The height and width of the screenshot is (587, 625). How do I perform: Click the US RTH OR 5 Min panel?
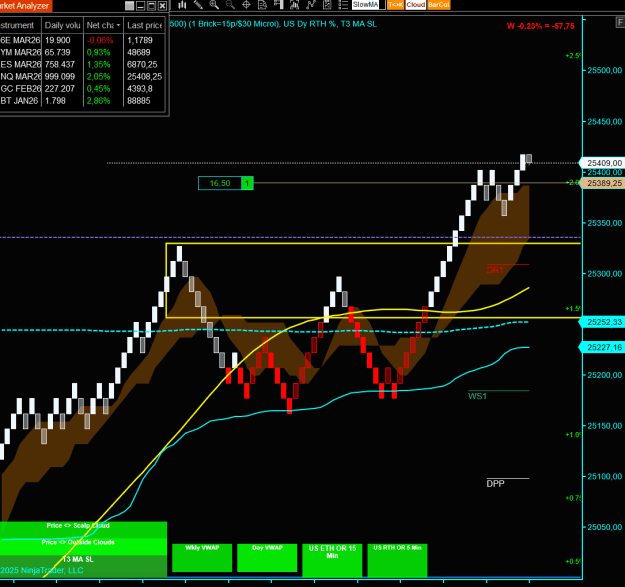tap(397, 560)
